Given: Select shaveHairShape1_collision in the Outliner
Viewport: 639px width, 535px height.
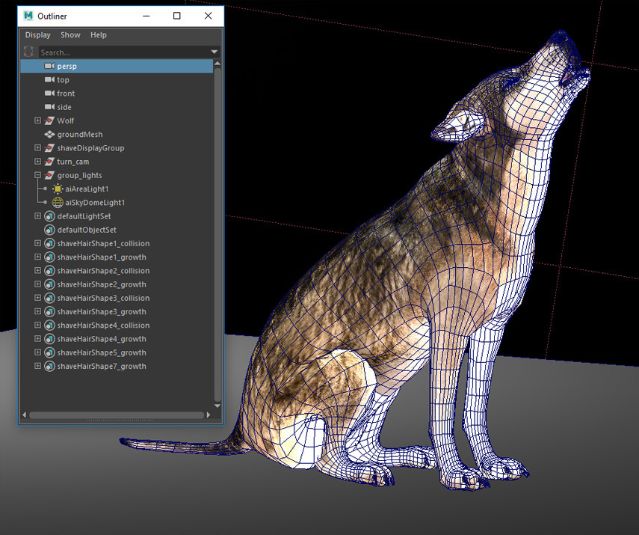Looking at the screenshot, I should pyautogui.click(x=103, y=243).
